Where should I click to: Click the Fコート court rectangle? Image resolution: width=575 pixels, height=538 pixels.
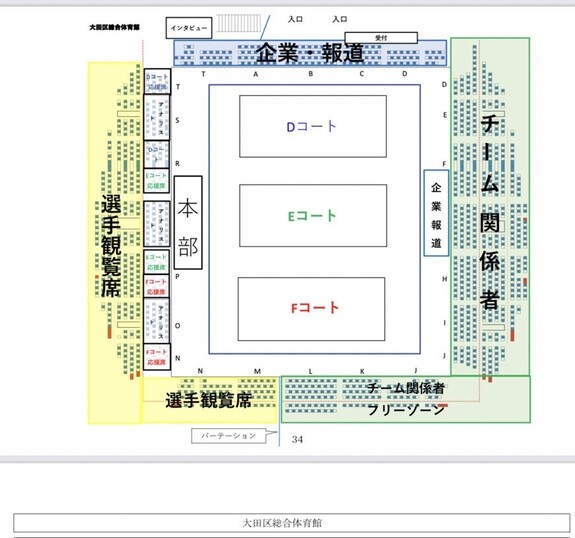click(312, 309)
